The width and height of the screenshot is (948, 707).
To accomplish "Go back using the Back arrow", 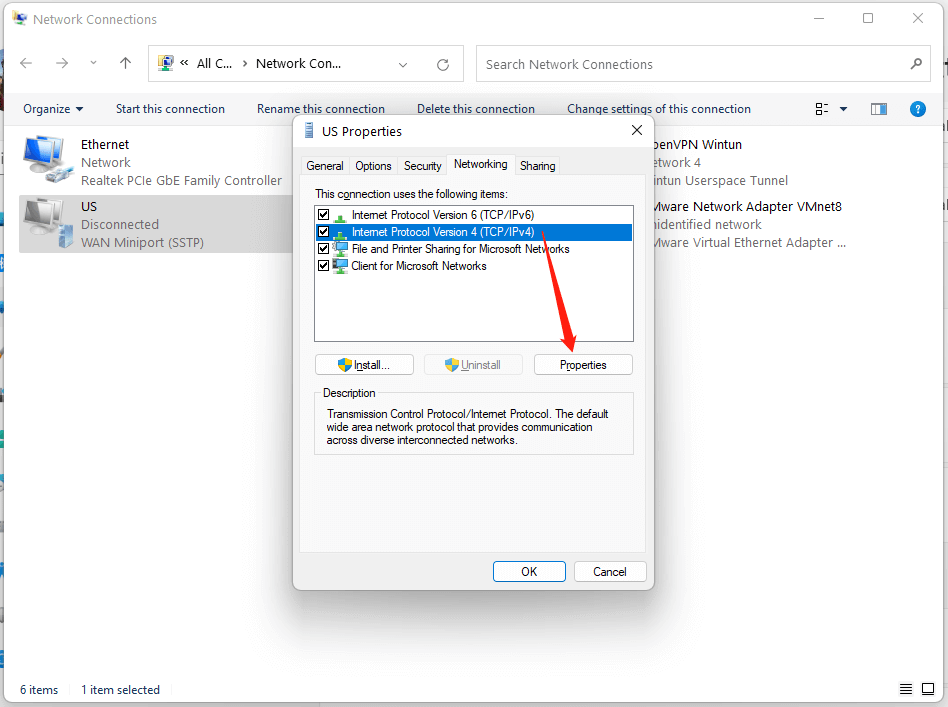I will 26,64.
